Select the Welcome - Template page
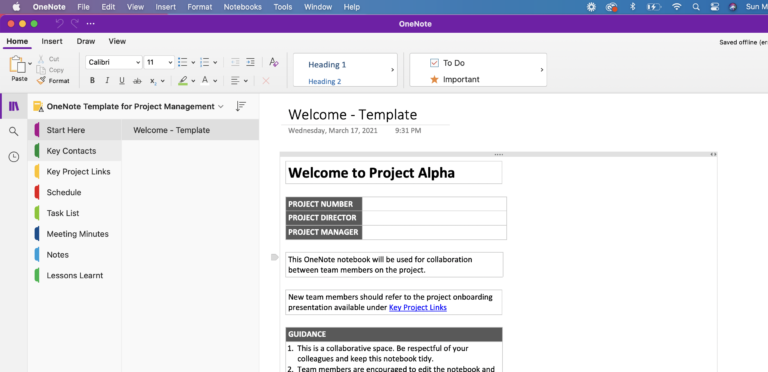 (190, 130)
